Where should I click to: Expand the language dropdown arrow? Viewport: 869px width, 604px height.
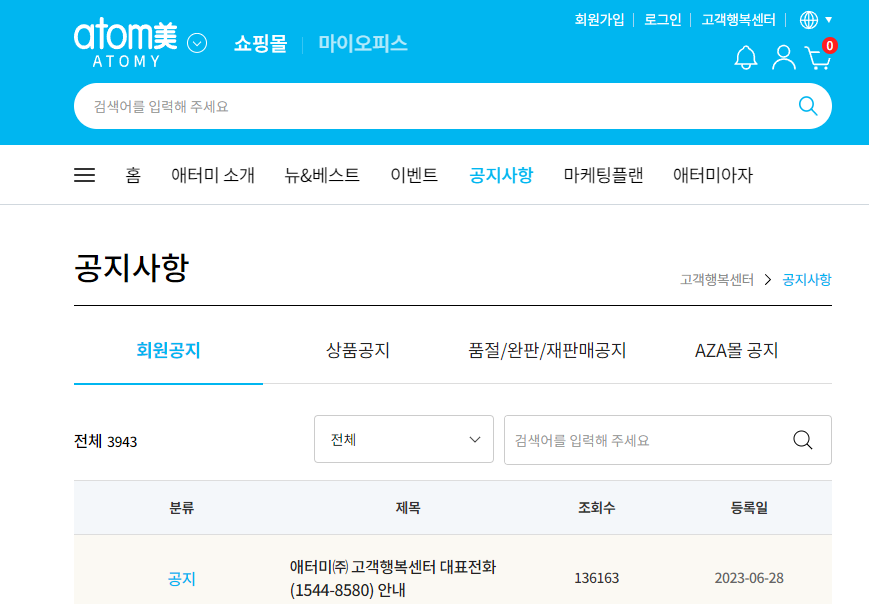pos(829,20)
